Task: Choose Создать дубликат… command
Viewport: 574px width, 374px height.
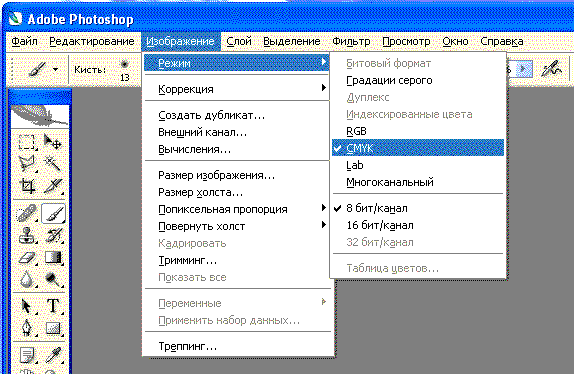Action: tap(236, 115)
